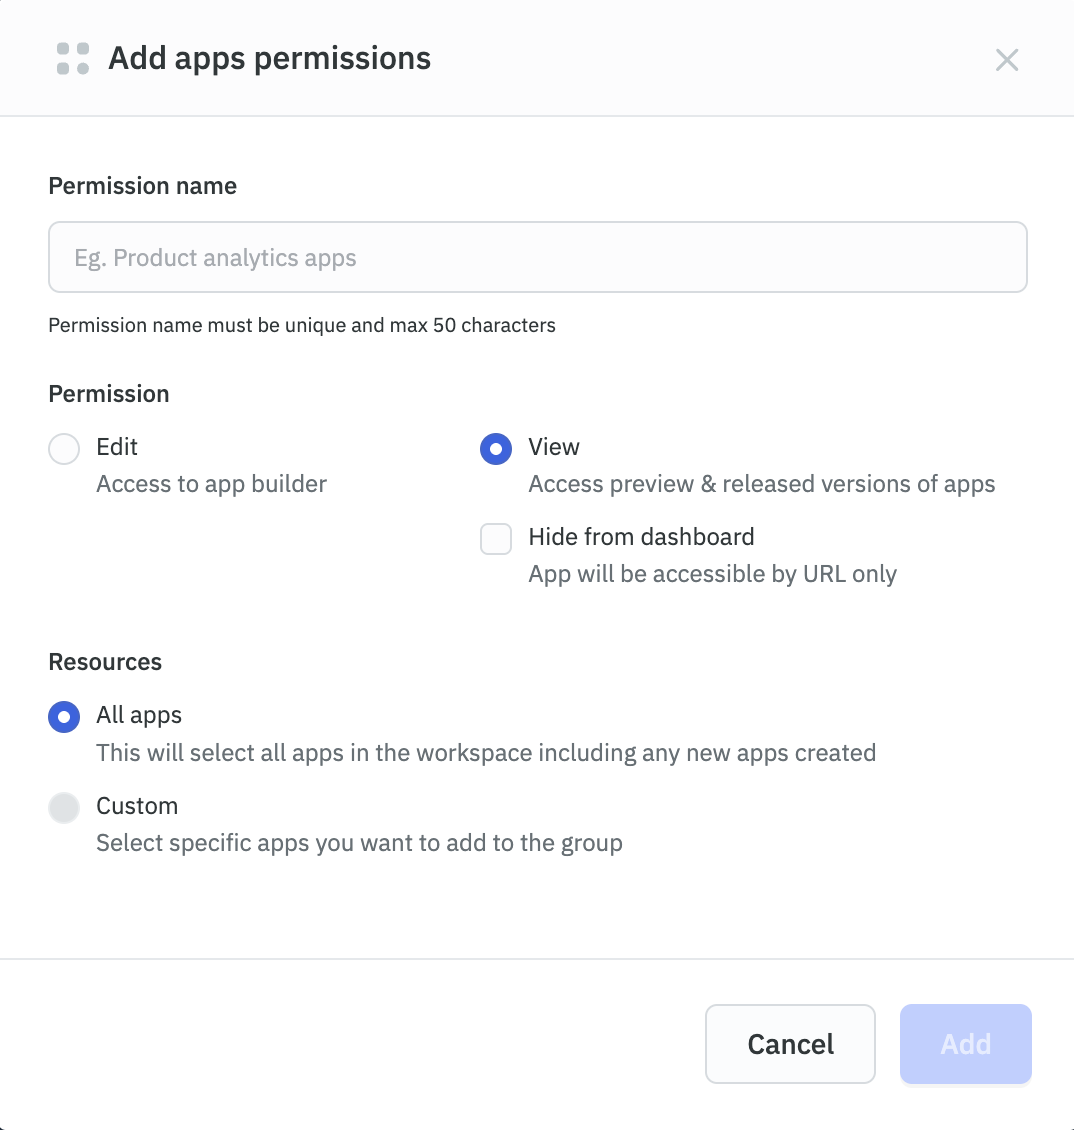
Task: Click the Add button
Action: [x=964, y=1043]
